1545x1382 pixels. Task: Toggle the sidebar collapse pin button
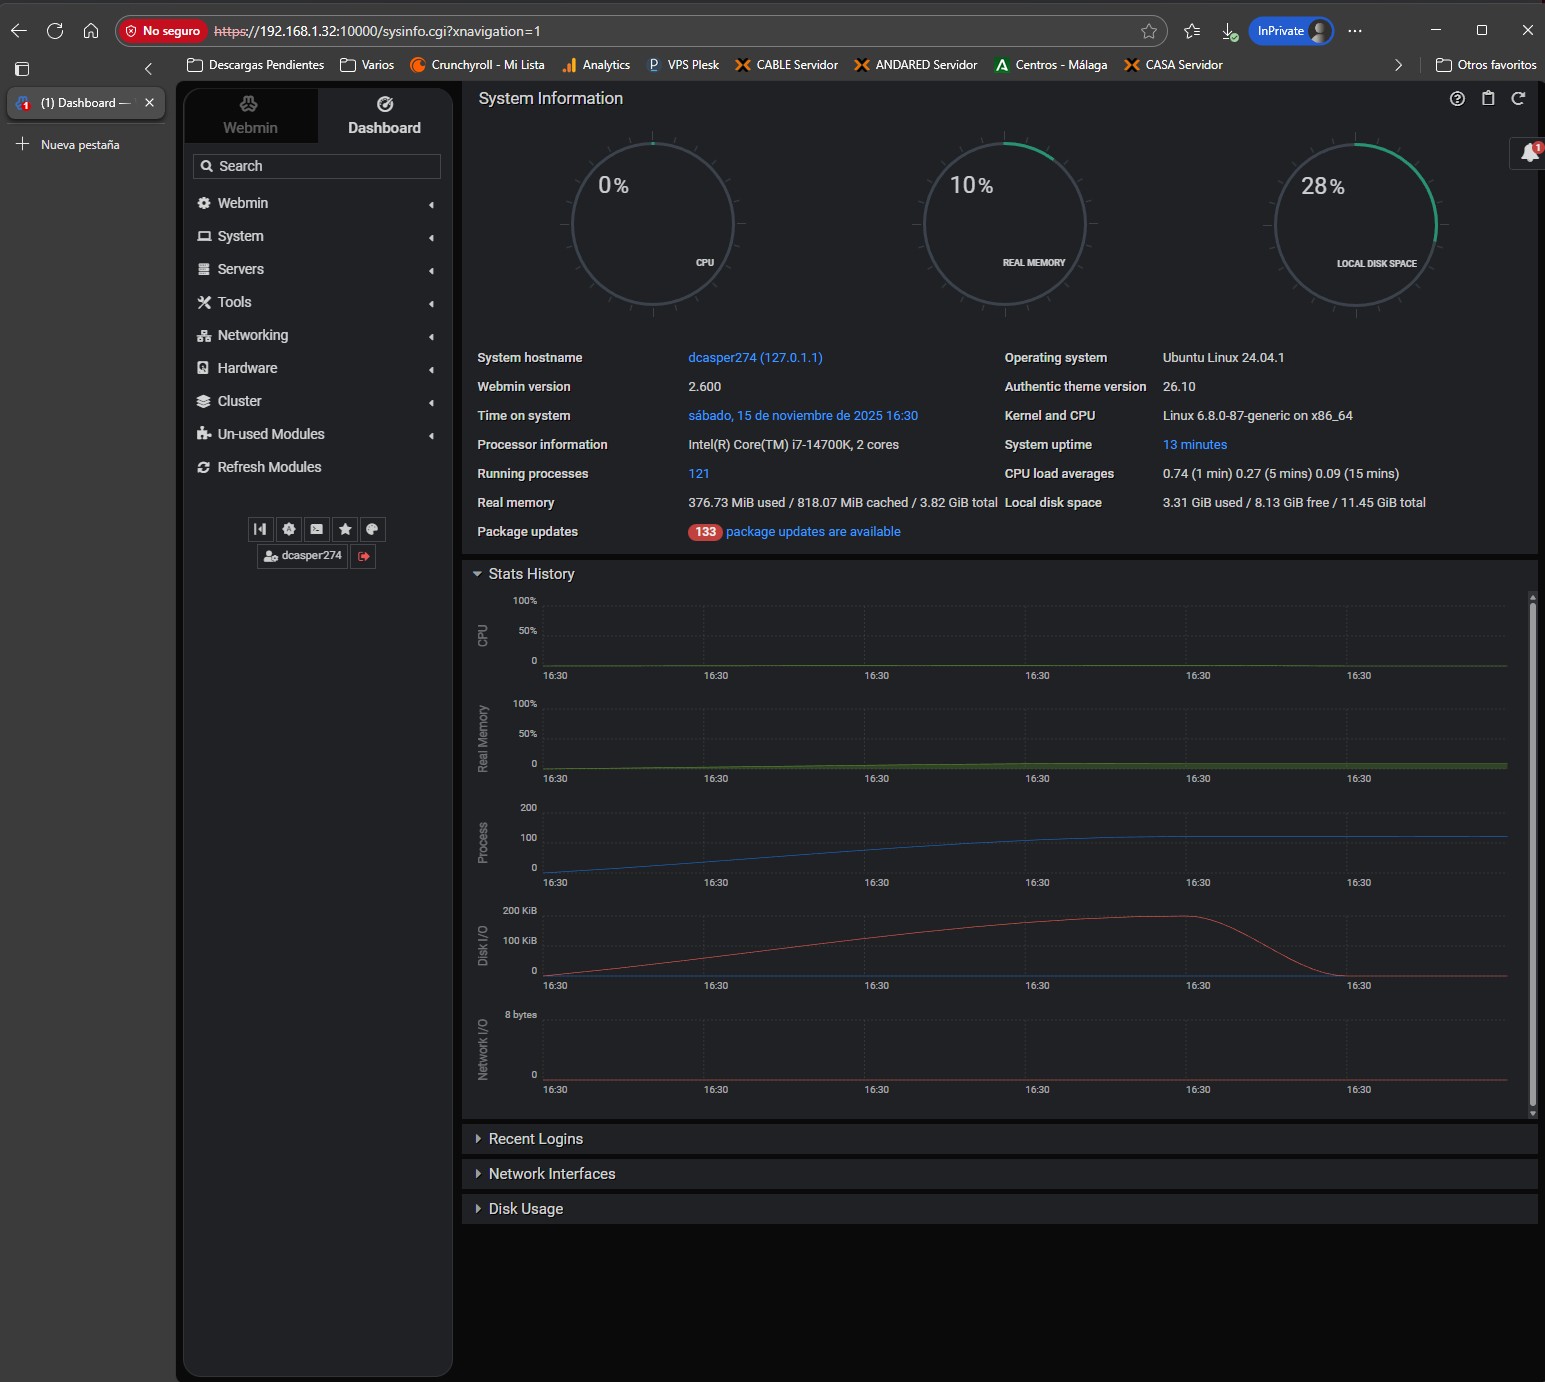click(x=260, y=529)
